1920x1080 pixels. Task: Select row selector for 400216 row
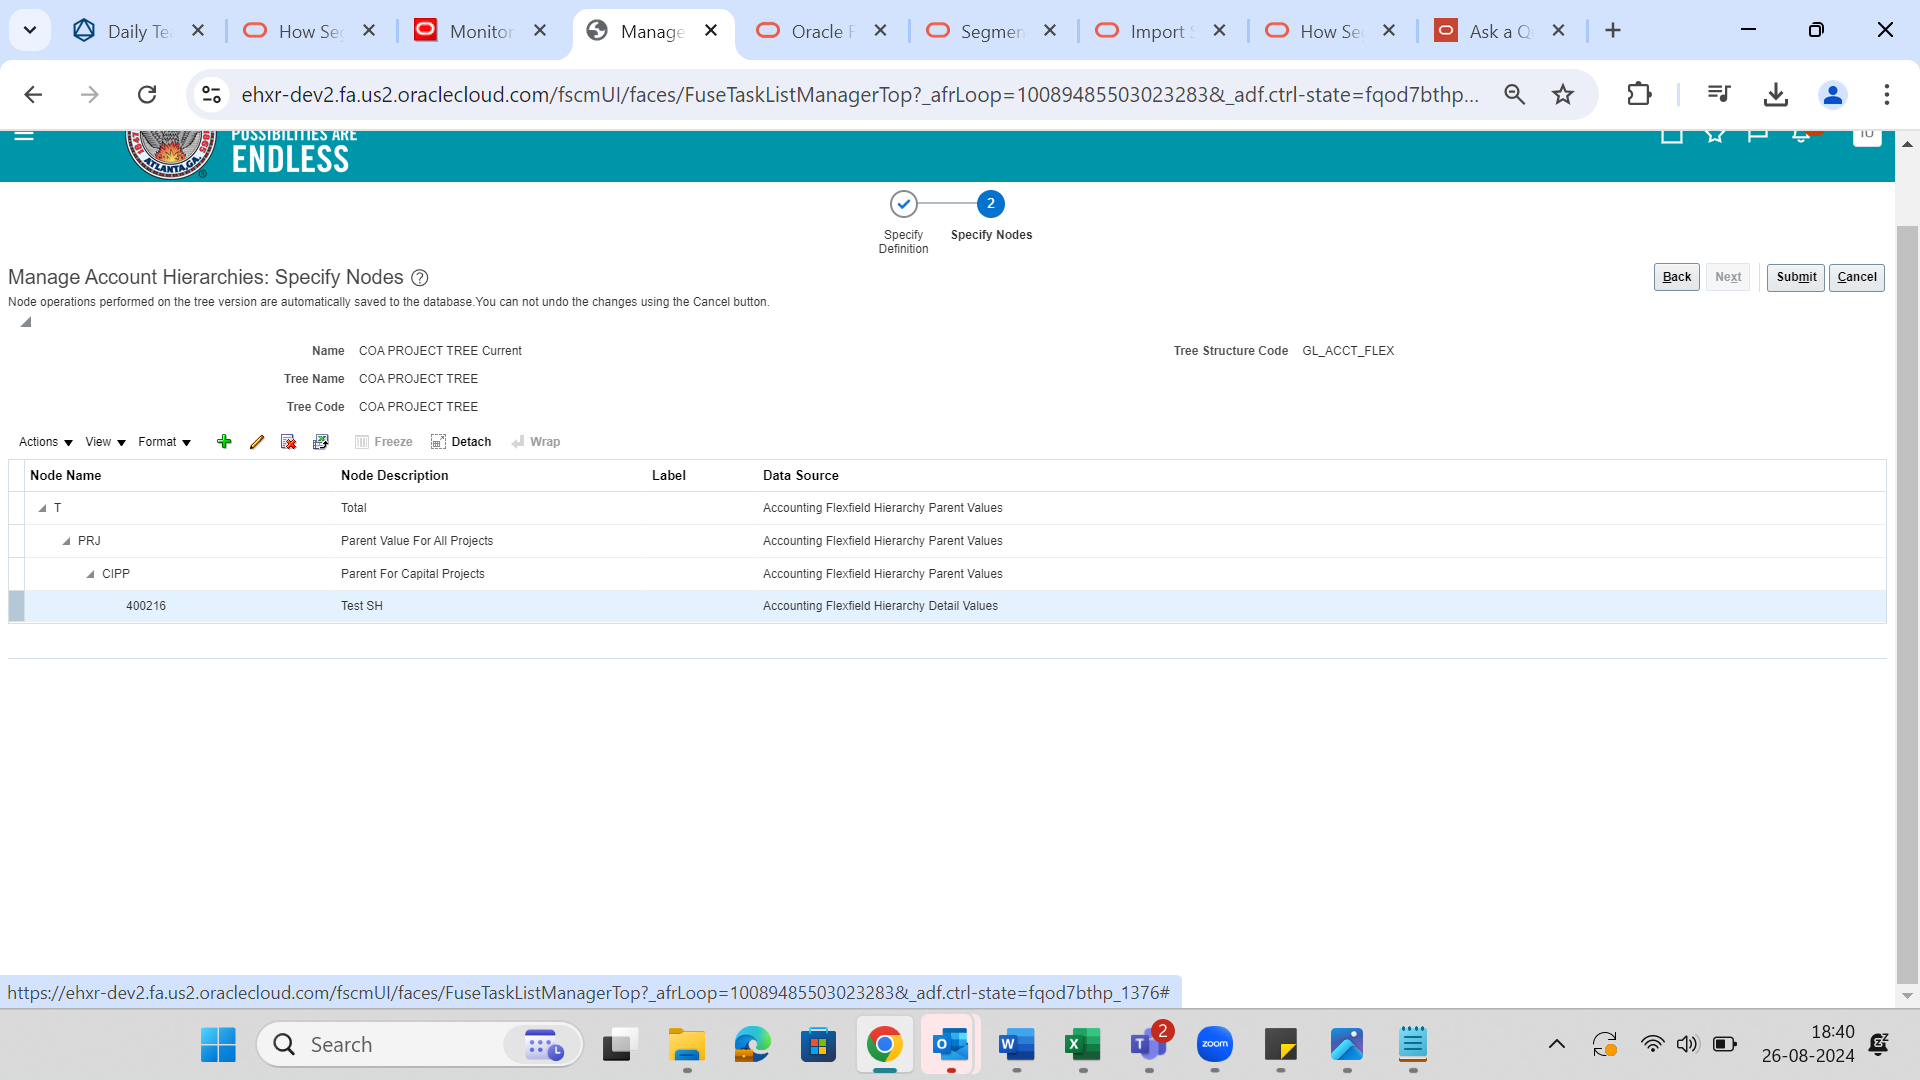coord(17,606)
